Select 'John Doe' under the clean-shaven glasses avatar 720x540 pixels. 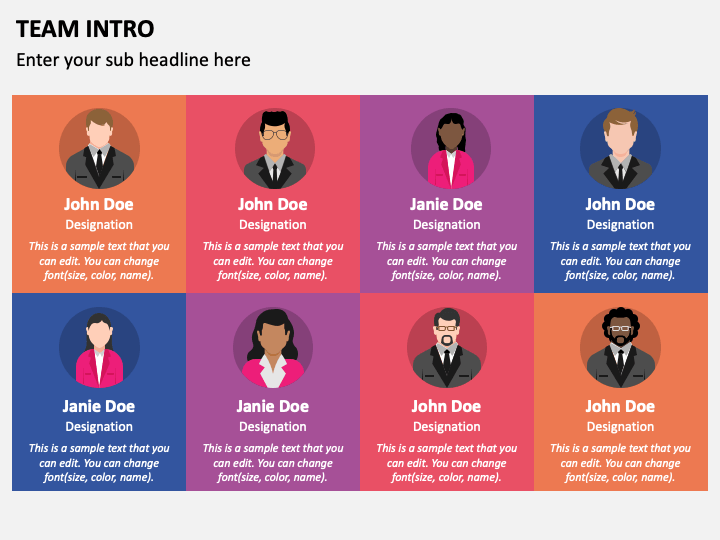(x=273, y=204)
